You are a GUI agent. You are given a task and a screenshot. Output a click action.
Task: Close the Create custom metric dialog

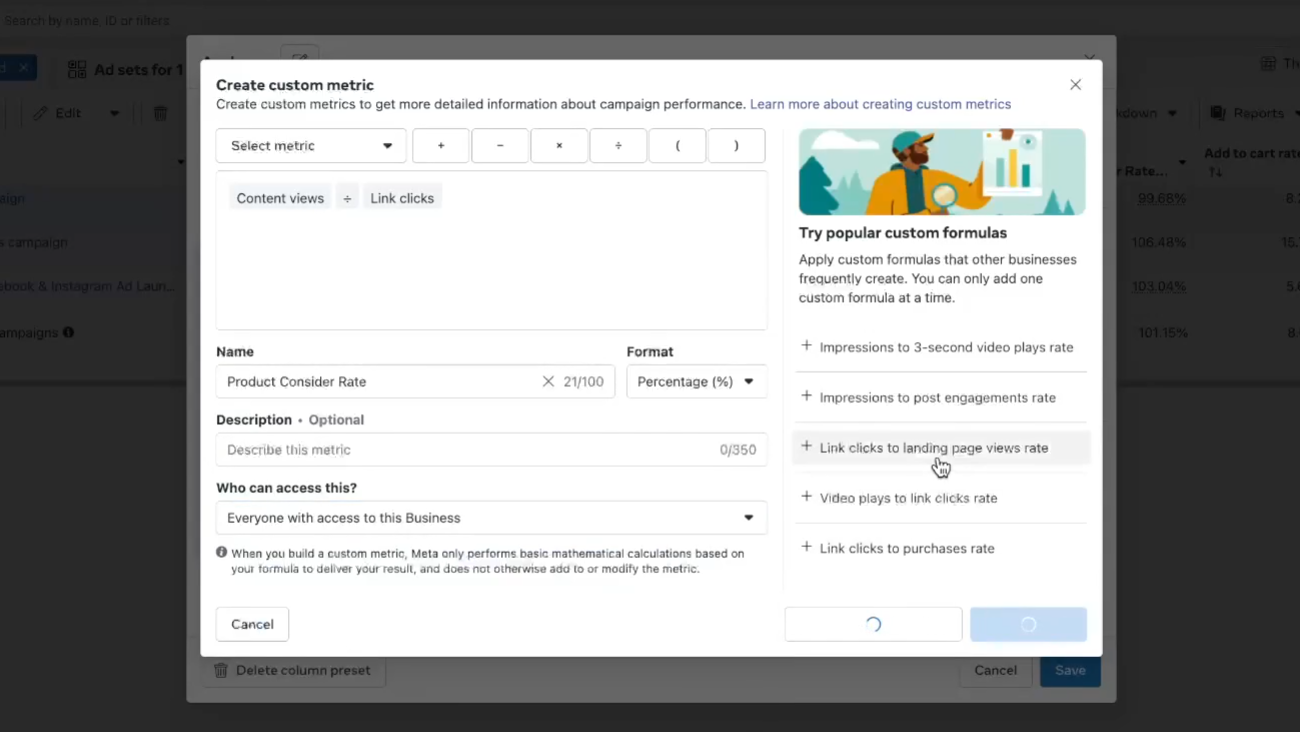pyautogui.click(x=1075, y=85)
